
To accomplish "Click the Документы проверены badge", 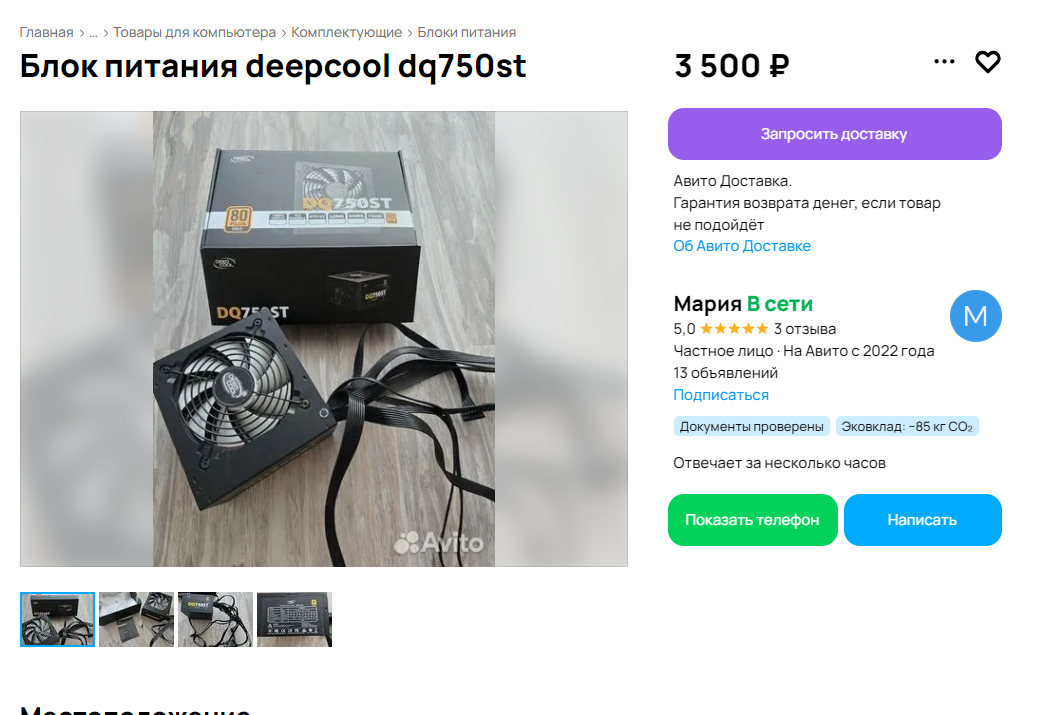I will pyautogui.click(x=751, y=426).
